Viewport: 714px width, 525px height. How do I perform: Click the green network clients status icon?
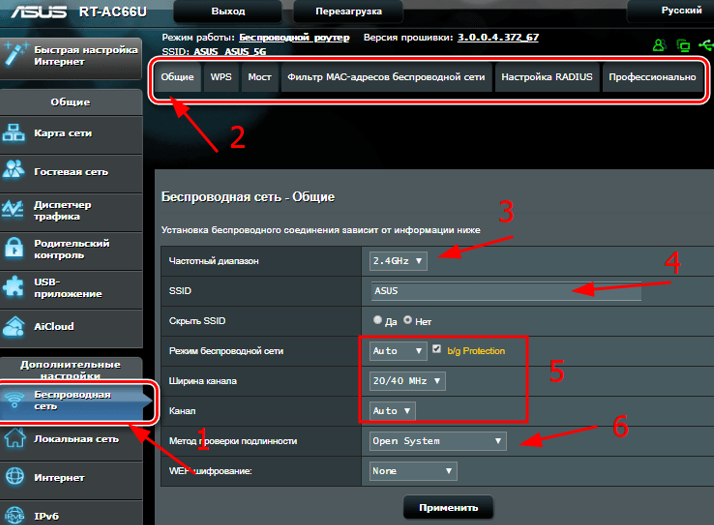[x=683, y=46]
